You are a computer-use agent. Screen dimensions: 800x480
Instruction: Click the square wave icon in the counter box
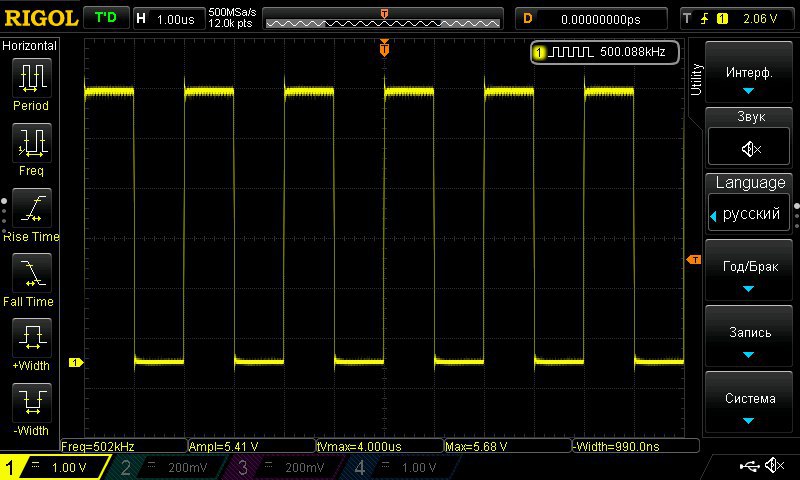tap(571, 52)
